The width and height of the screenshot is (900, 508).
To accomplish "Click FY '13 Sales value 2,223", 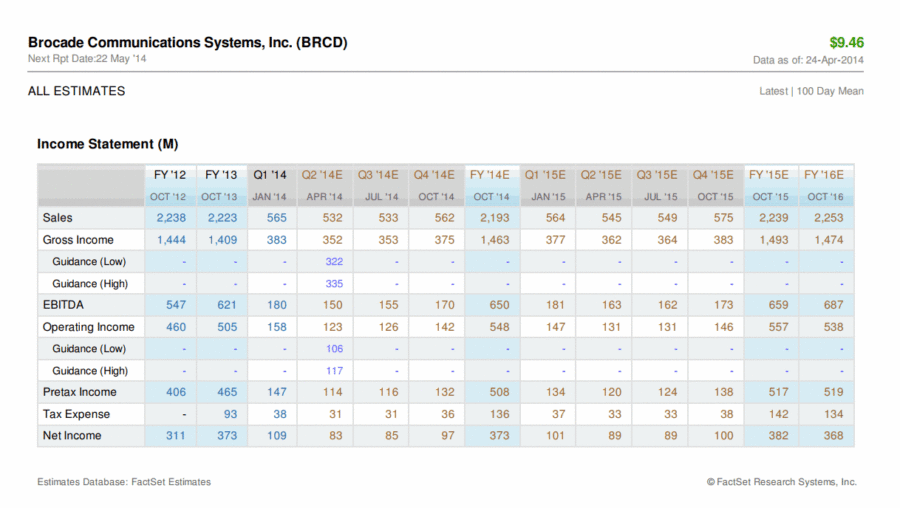I will 222,218.
